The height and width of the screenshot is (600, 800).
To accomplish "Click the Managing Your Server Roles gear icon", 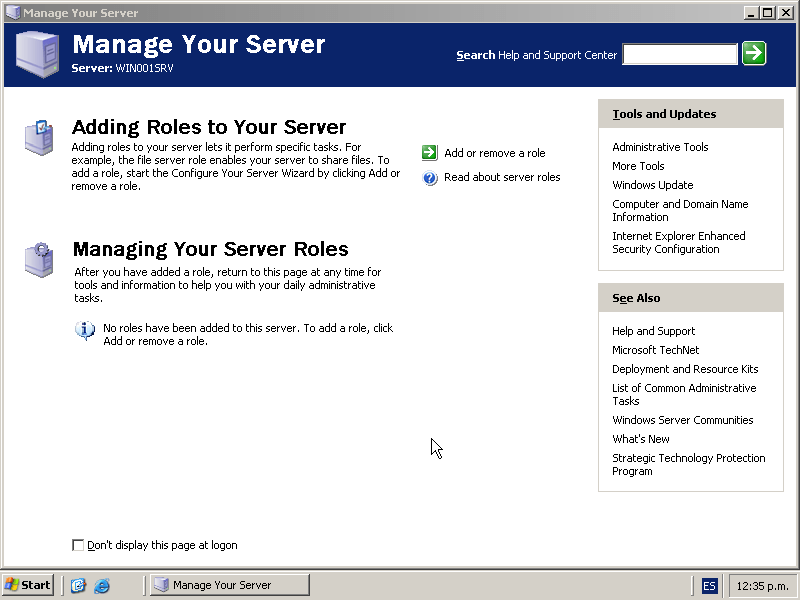I will 39,259.
